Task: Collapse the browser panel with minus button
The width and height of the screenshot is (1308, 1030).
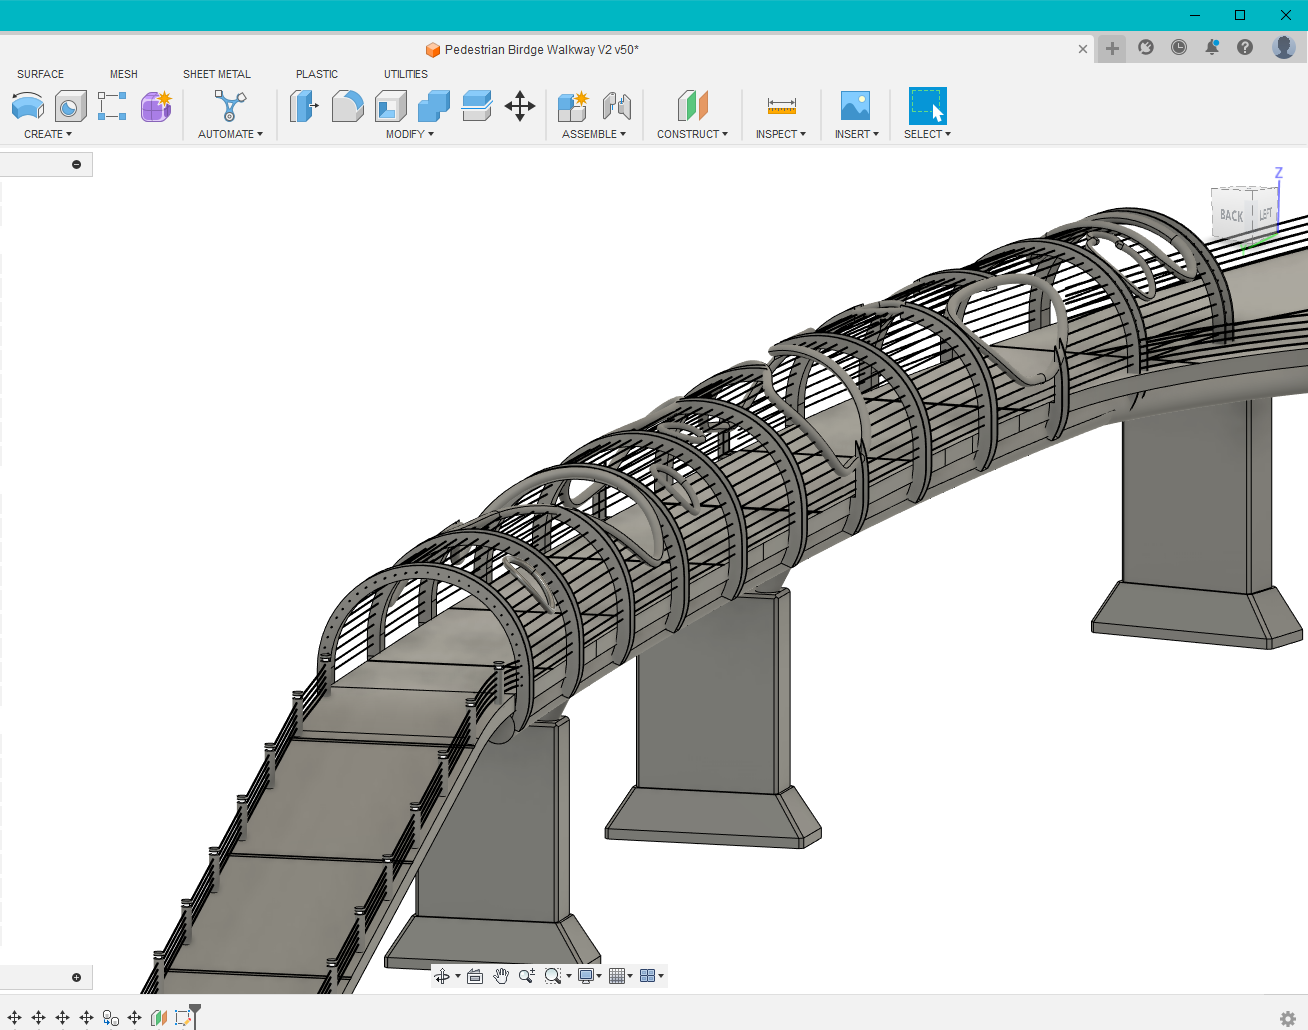Action: [76, 163]
